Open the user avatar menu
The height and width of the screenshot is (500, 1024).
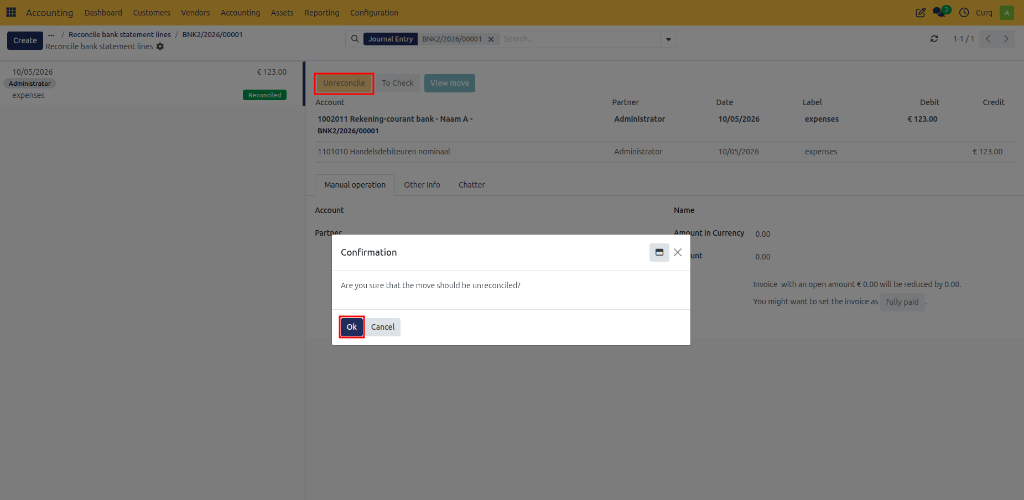click(x=1006, y=12)
